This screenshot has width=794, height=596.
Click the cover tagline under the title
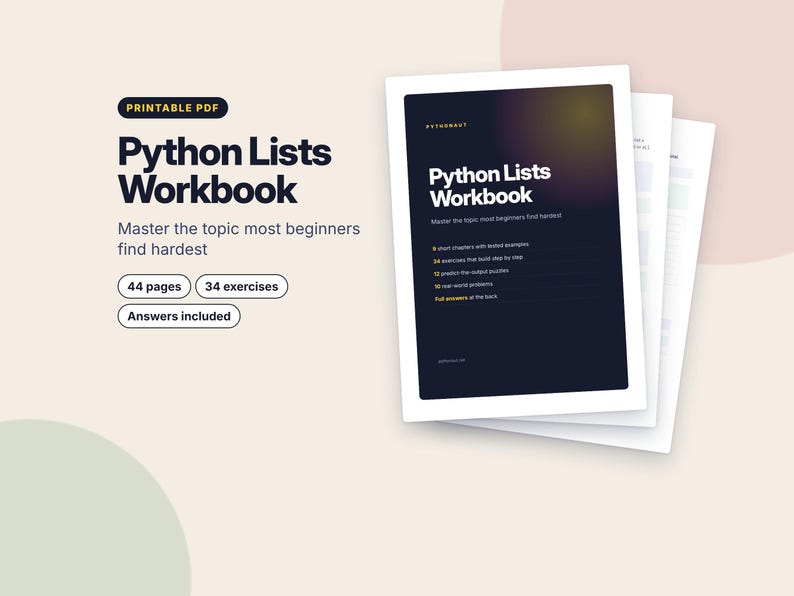(x=496, y=219)
